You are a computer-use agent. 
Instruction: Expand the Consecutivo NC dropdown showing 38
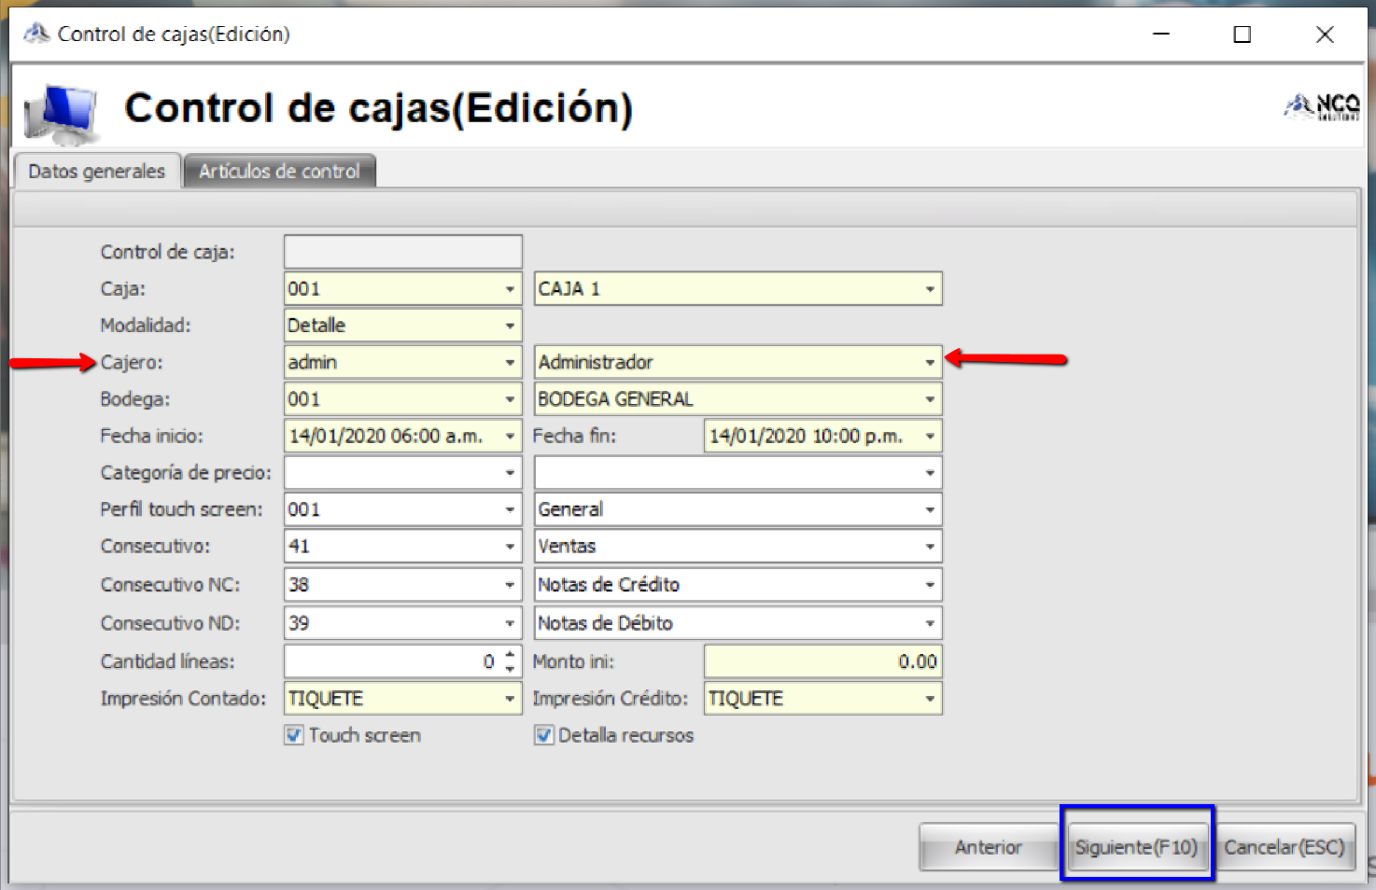click(510, 584)
